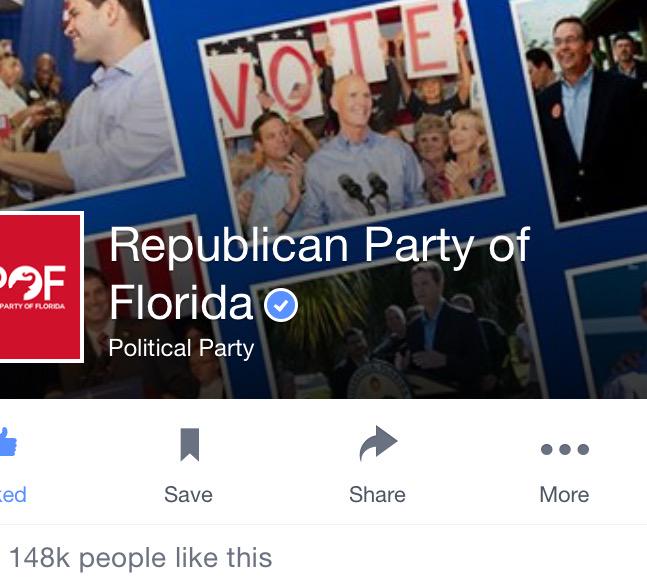647x578 pixels.
Task: Tap the blue verified checkmark badge
Action: point(281,305)
